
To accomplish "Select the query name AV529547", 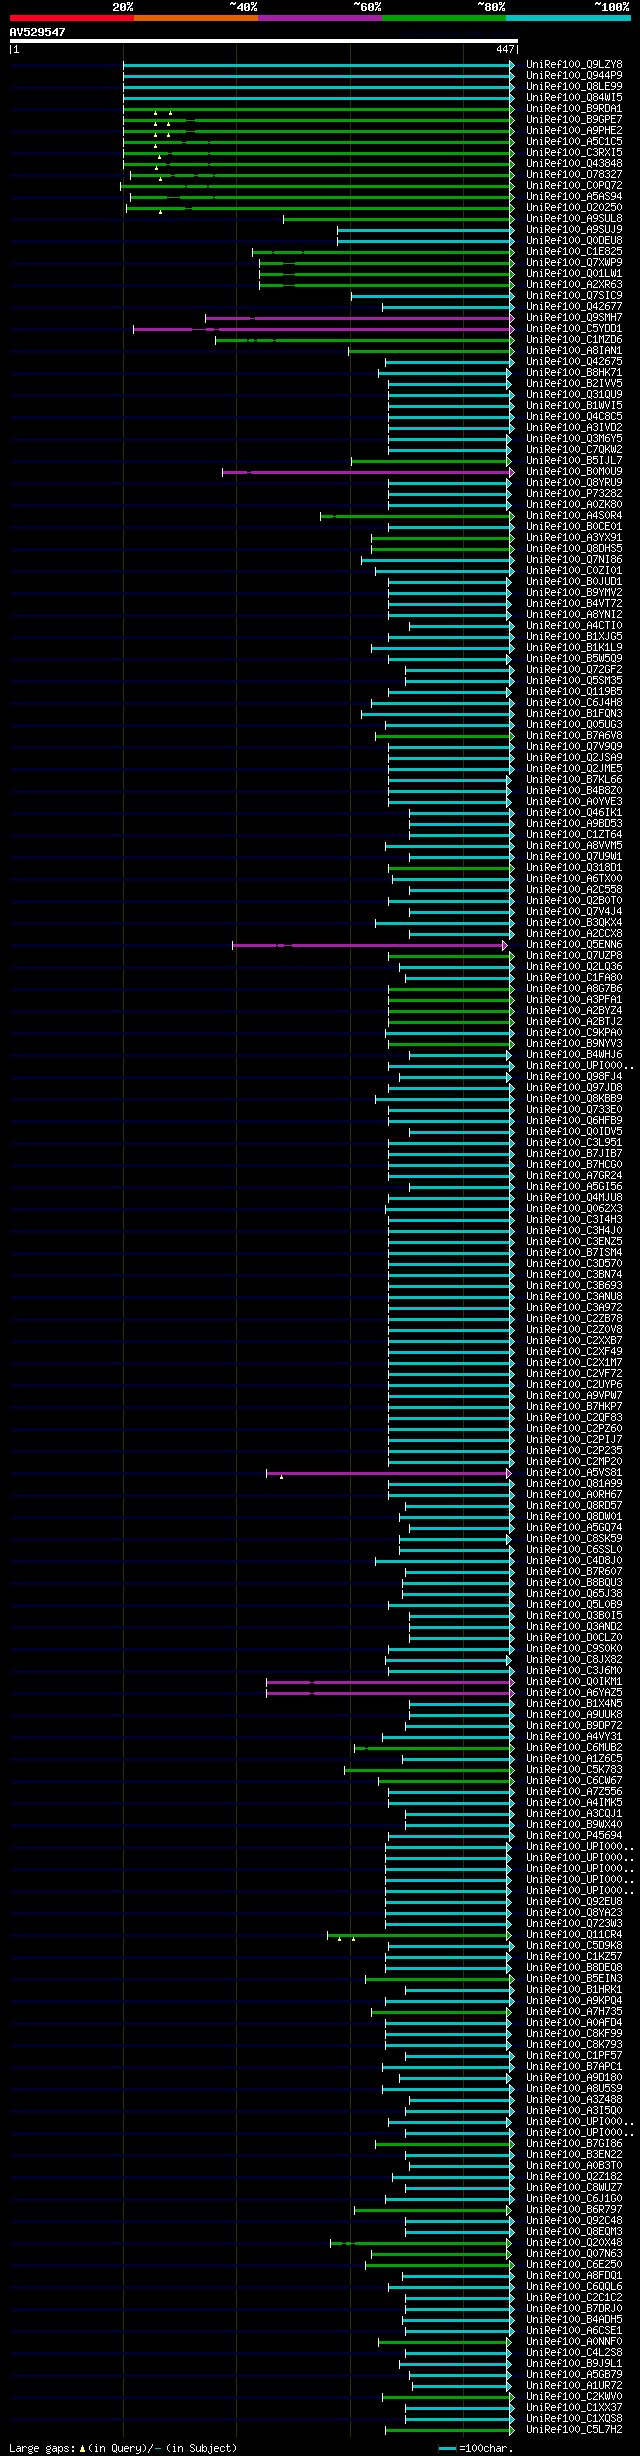I will (38, 32).
